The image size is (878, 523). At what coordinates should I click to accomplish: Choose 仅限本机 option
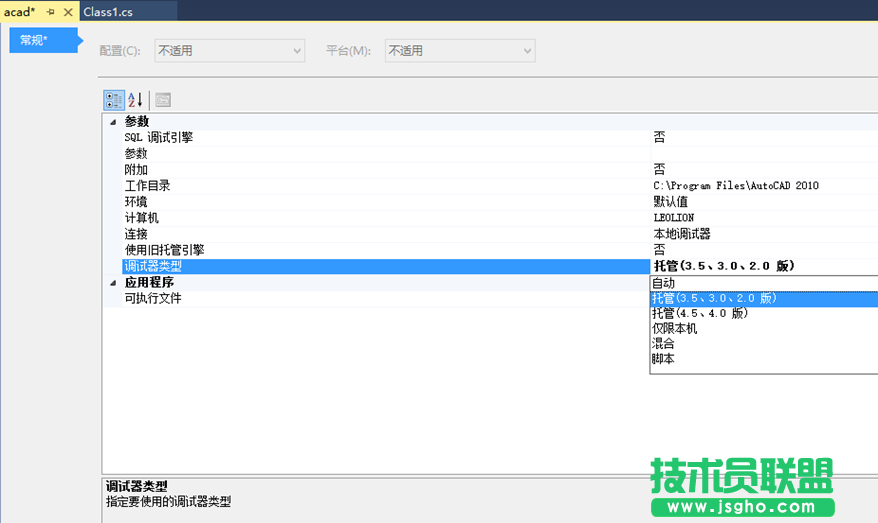tap(764, 329)
